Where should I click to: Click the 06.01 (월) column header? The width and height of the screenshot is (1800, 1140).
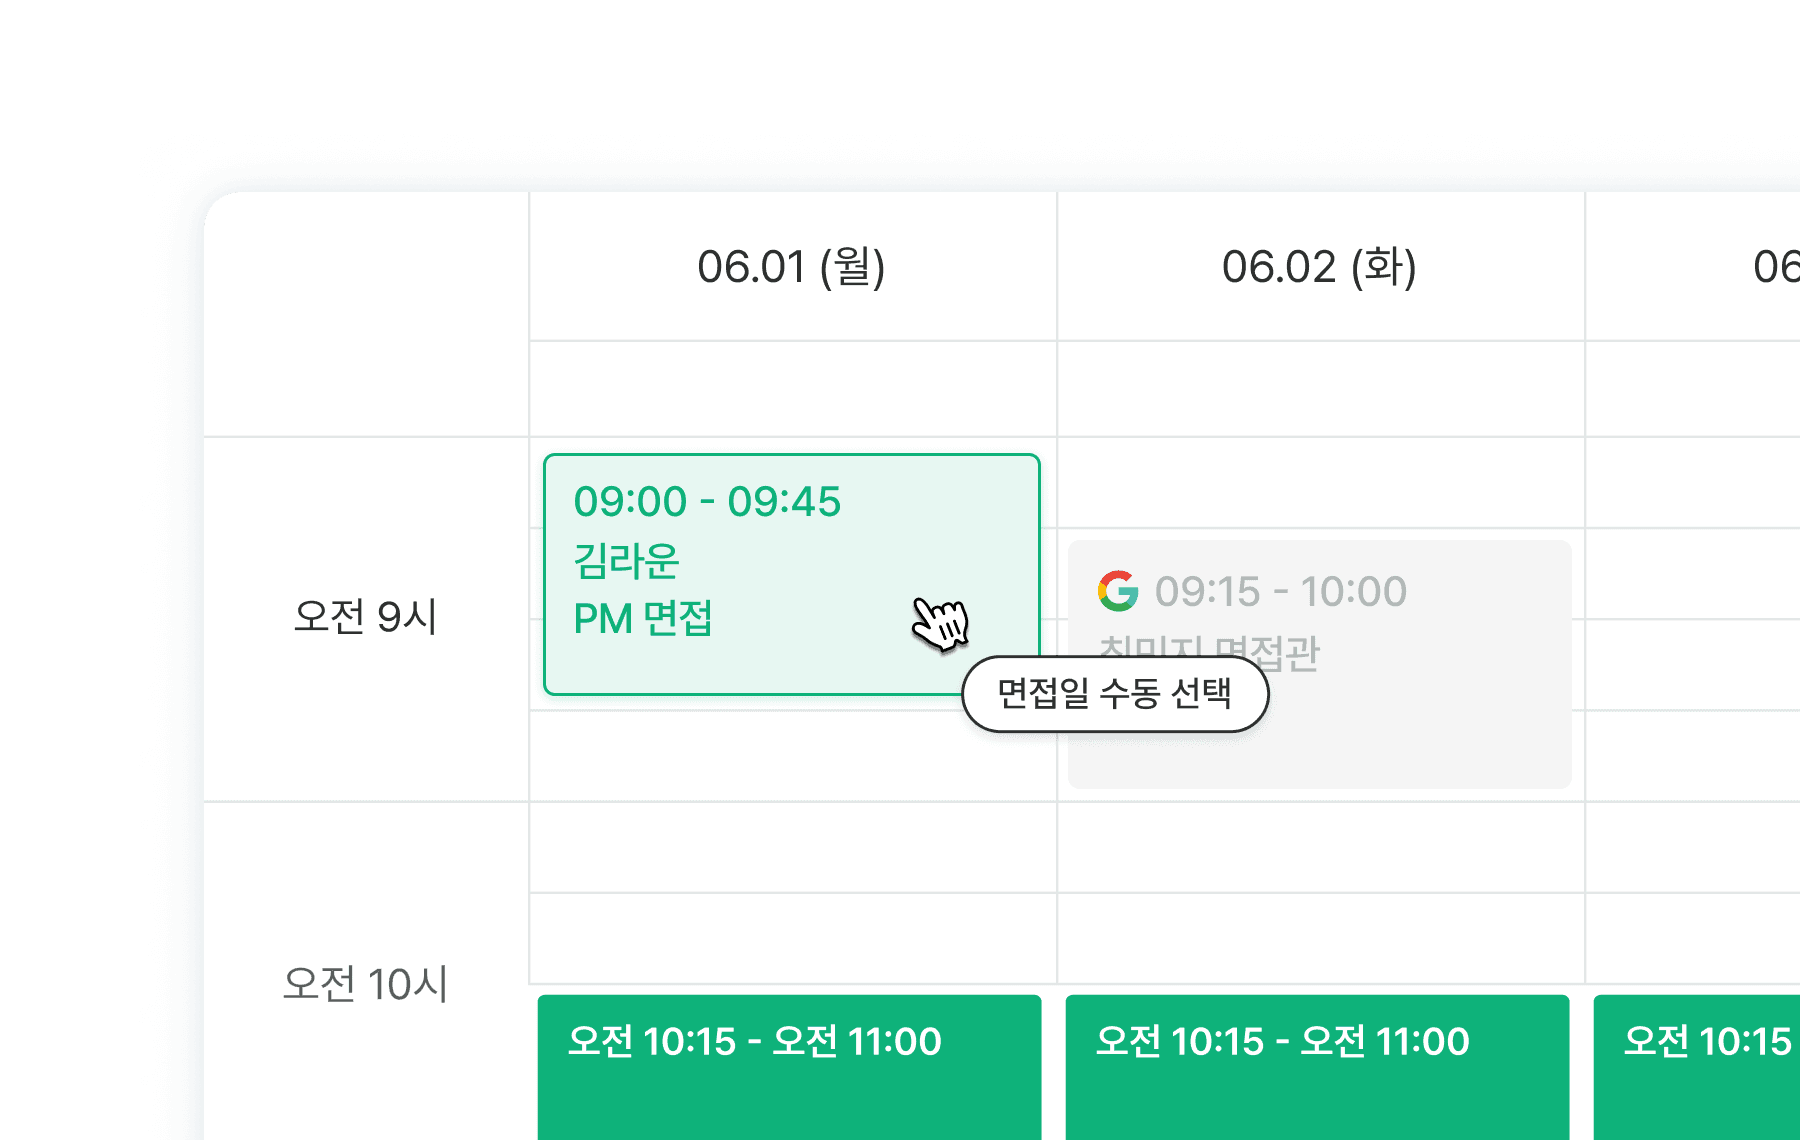(792, 267)
